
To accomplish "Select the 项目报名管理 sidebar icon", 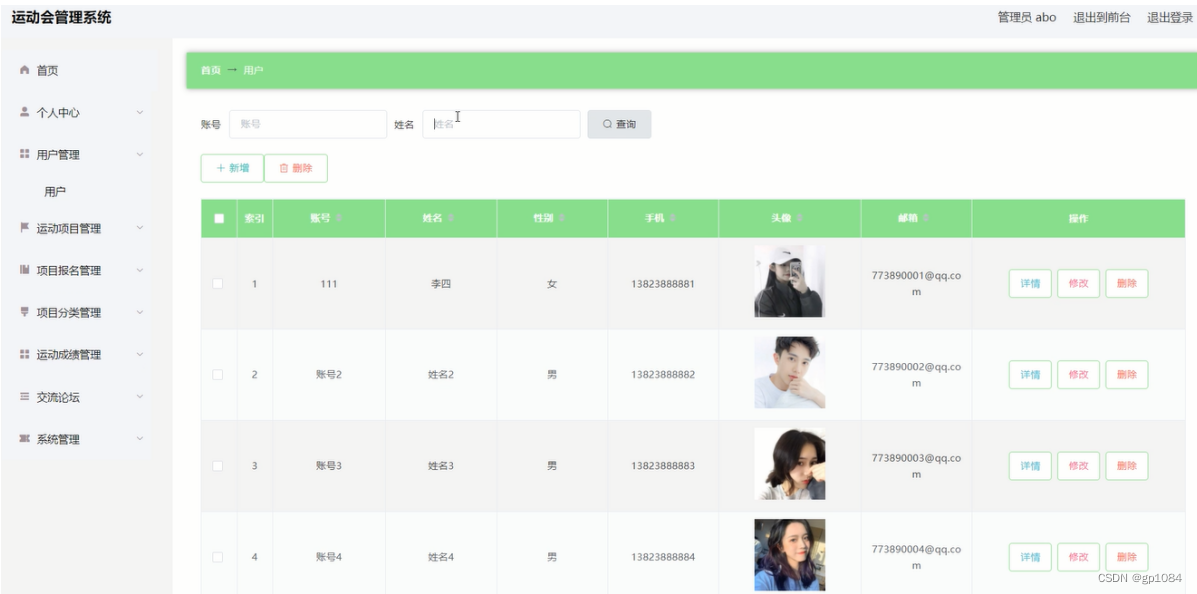I will pos(25,269).
